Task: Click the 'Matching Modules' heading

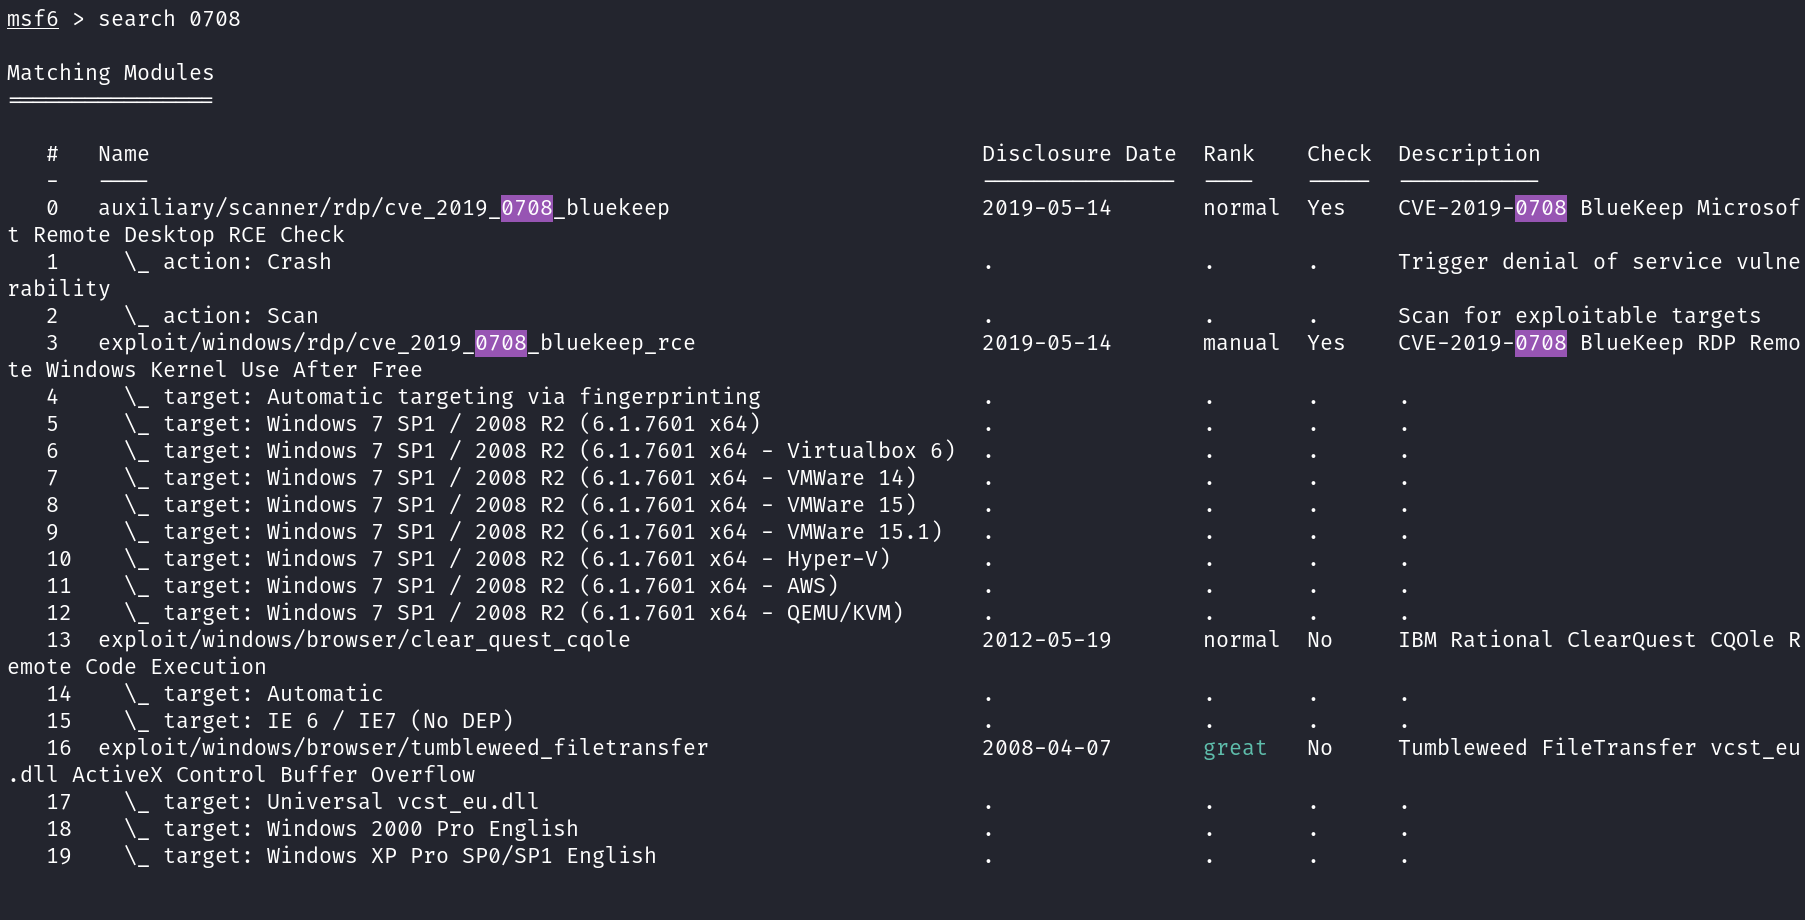Action: point(110,73)
